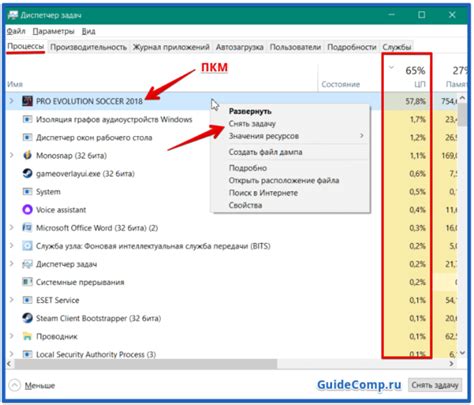Switch to the Производительность tab
474x405 pixels.
point(88,47)
